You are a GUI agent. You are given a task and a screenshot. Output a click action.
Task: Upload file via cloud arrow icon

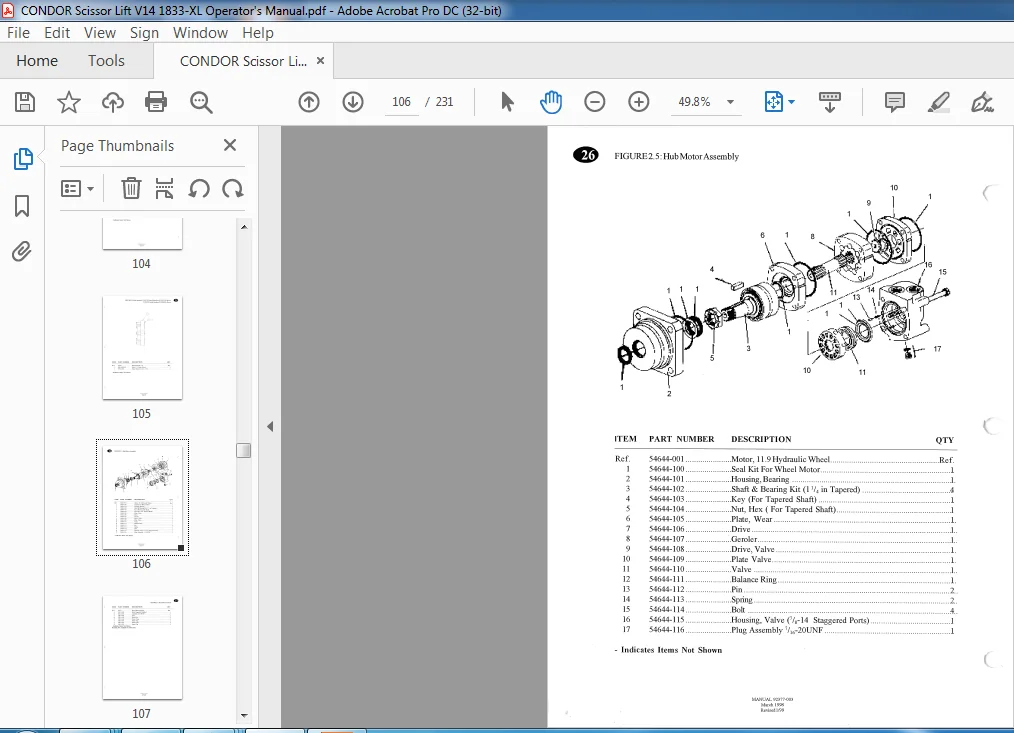point(113,102)
